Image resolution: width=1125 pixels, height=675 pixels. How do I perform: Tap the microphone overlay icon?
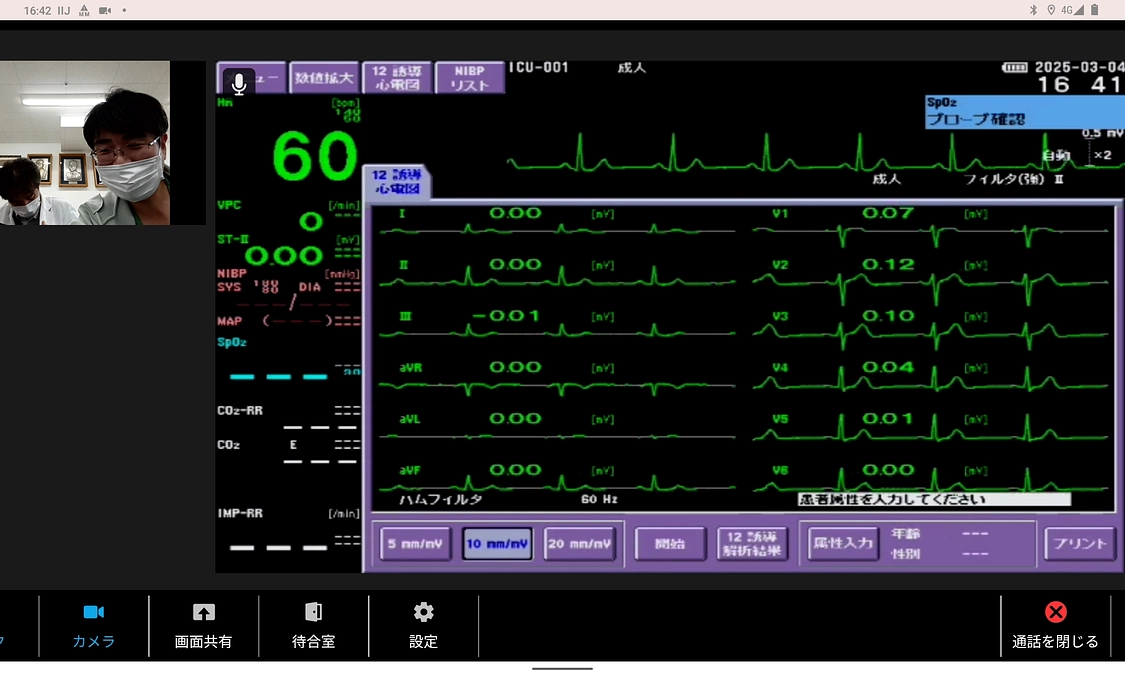pyautogui.click(x=238, y=82)
